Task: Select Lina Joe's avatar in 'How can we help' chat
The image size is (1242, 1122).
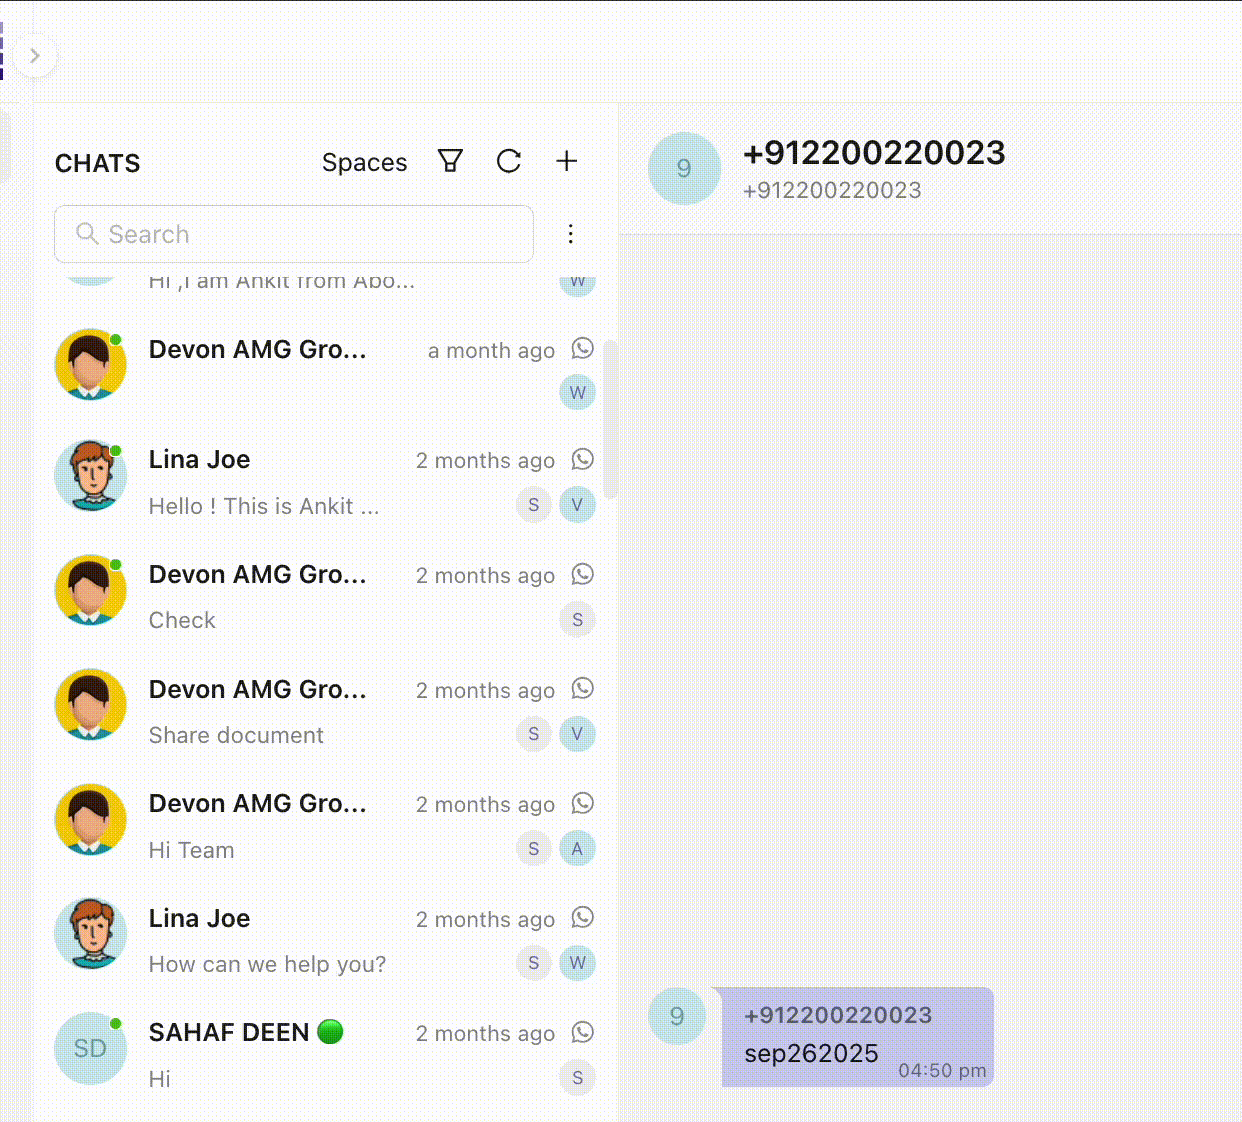Action: click(x=90, y=934)
